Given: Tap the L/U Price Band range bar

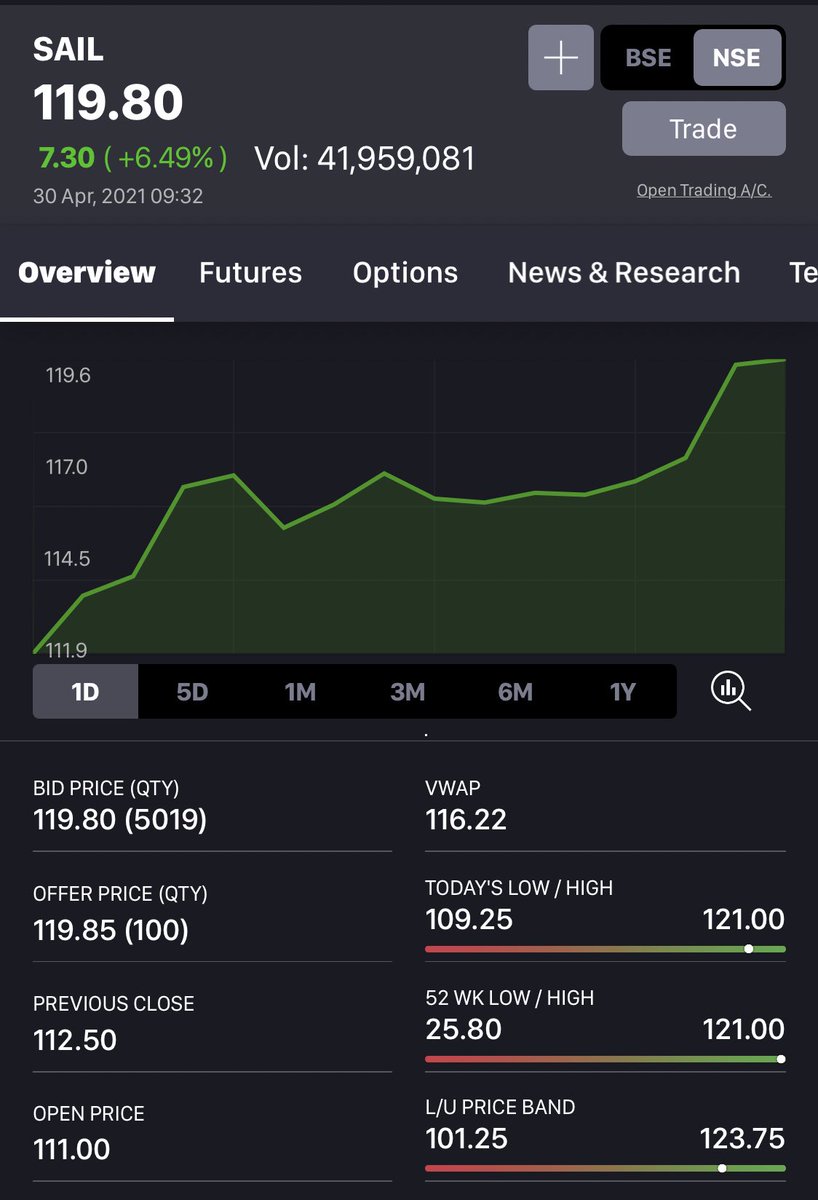Looking at the screenshot, I should [x=605, y=1168].
